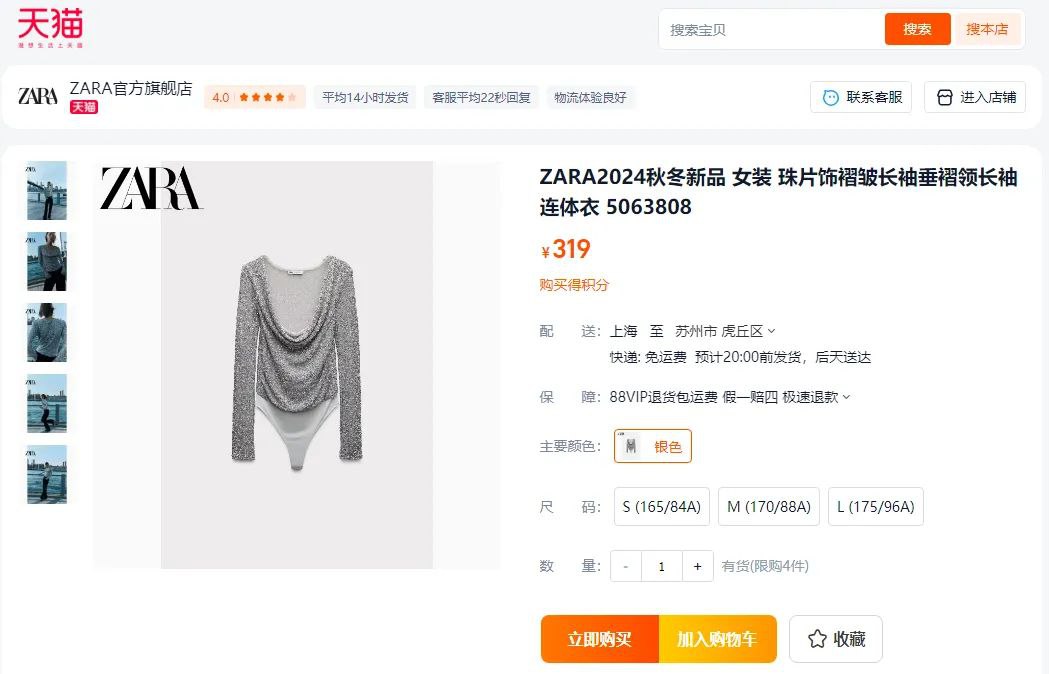Click the 搜索宝贝 search input field
The height and width of the screenshot is (674, 1049).
point(773,29)
